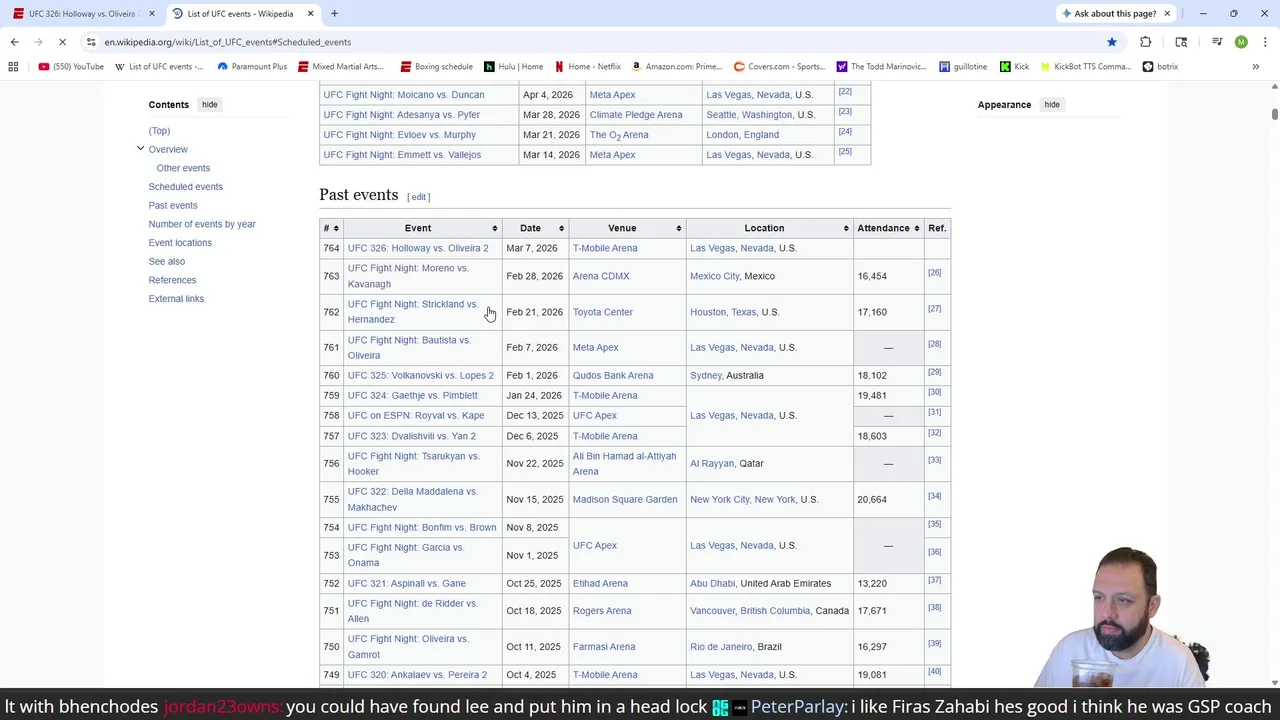Edit the Past events section
This screenshot has height=720, width=1280.
pos(419,197)
